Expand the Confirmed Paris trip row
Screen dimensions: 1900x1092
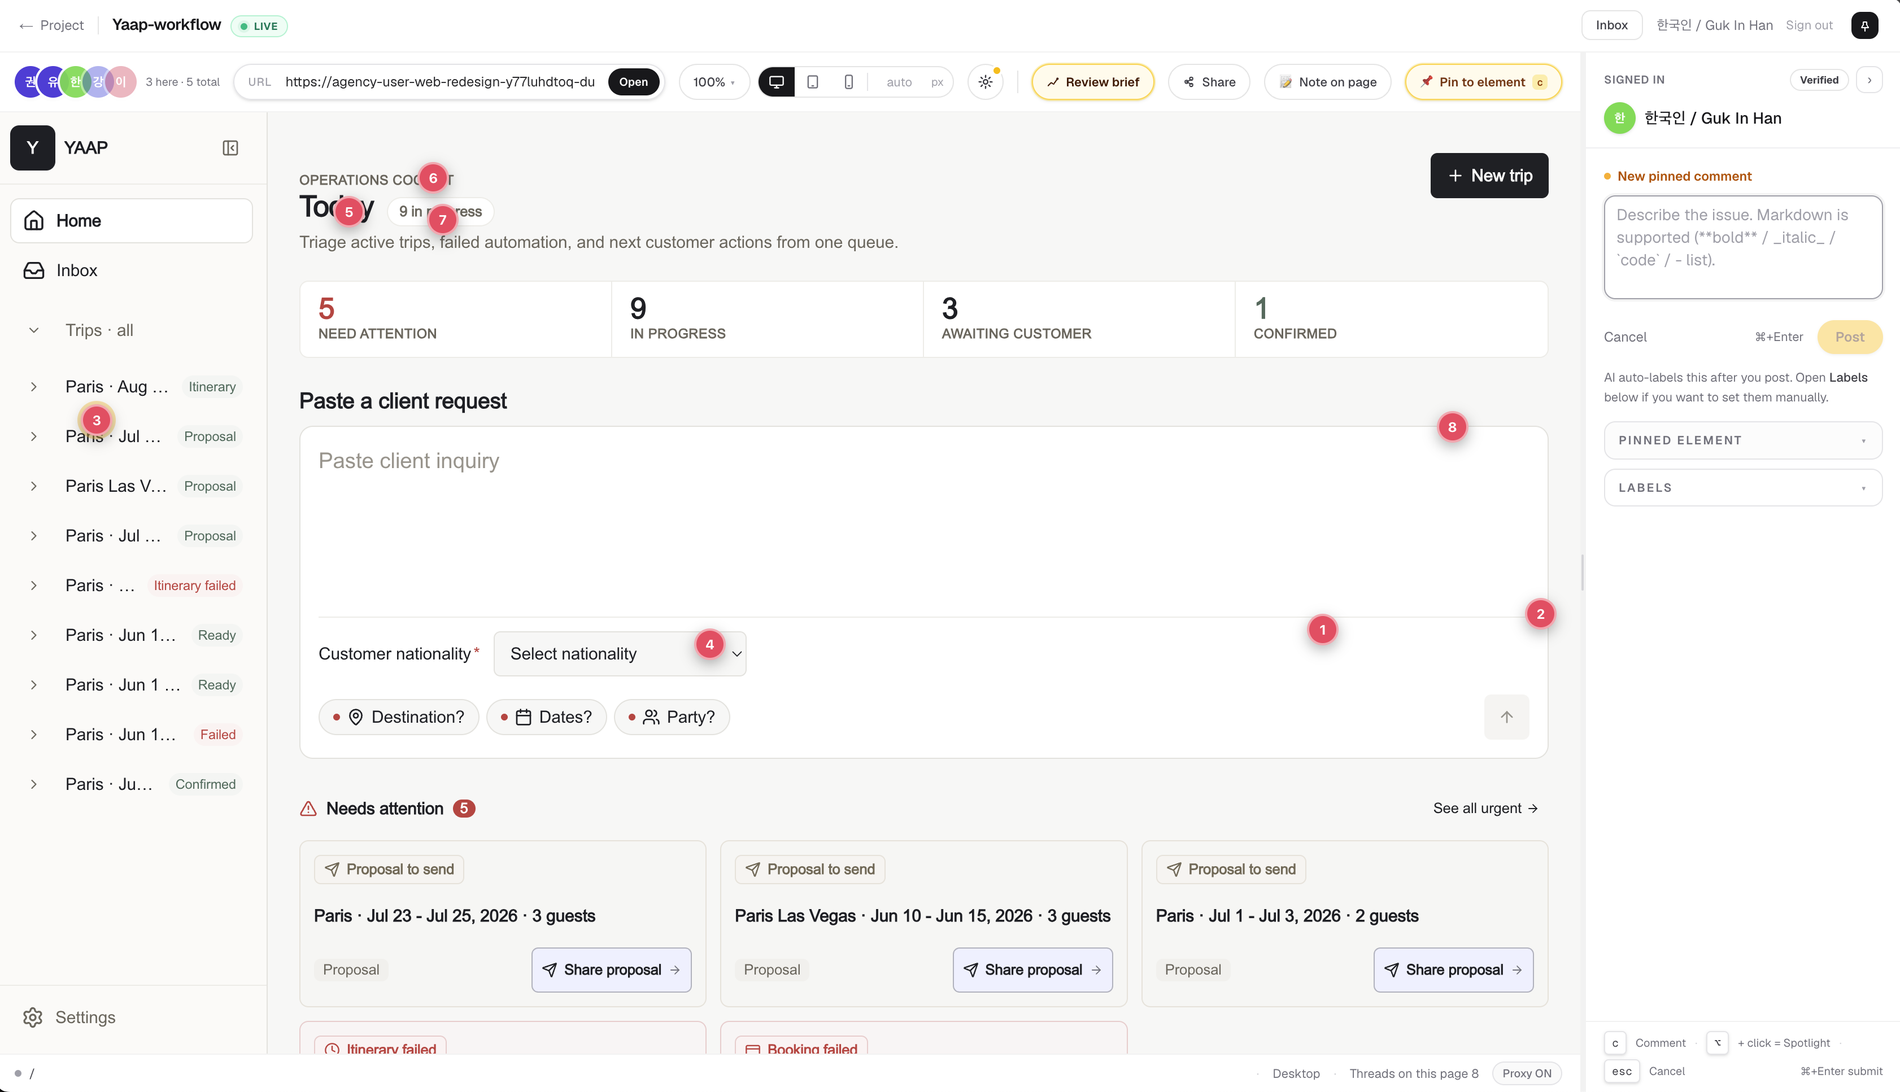coord(34,785)
